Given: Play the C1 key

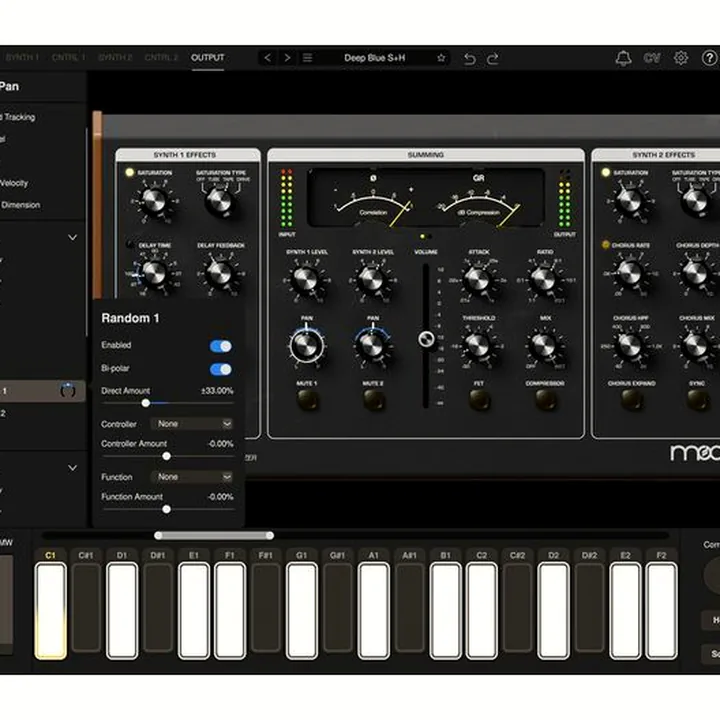Looking at the screenshot, I should coord(51,611).
